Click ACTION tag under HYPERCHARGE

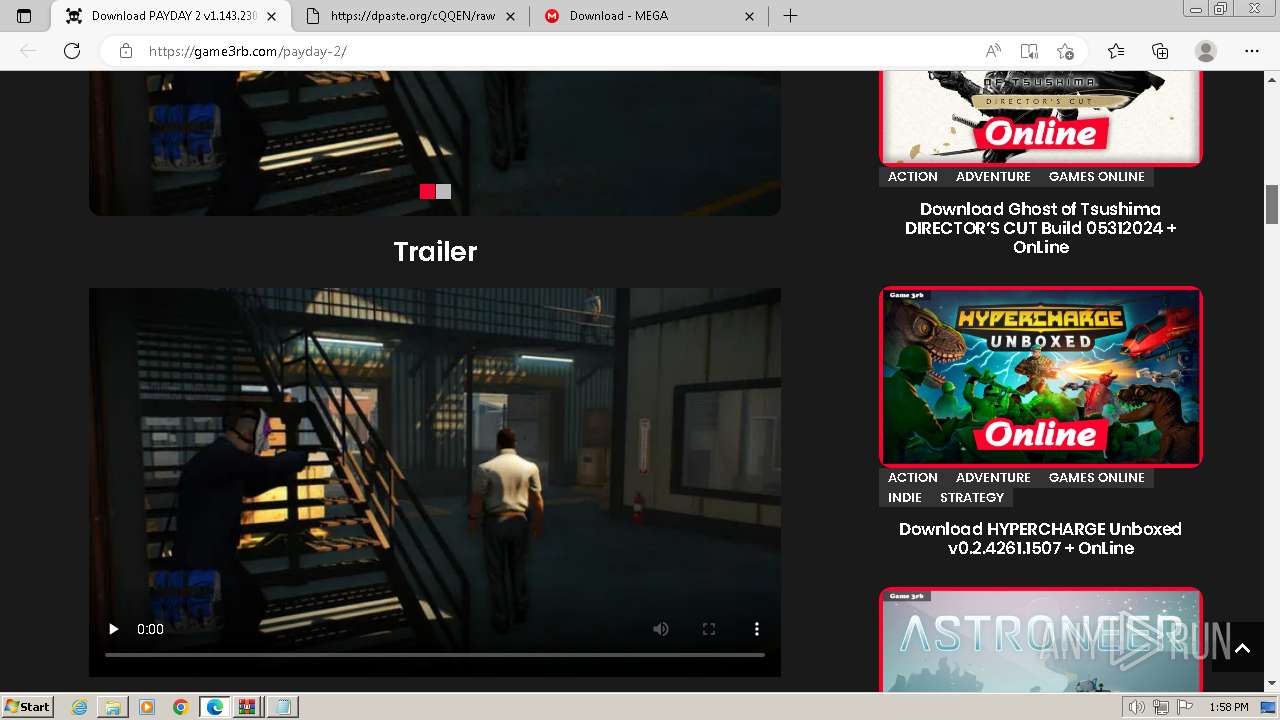(x=913, y=477)
